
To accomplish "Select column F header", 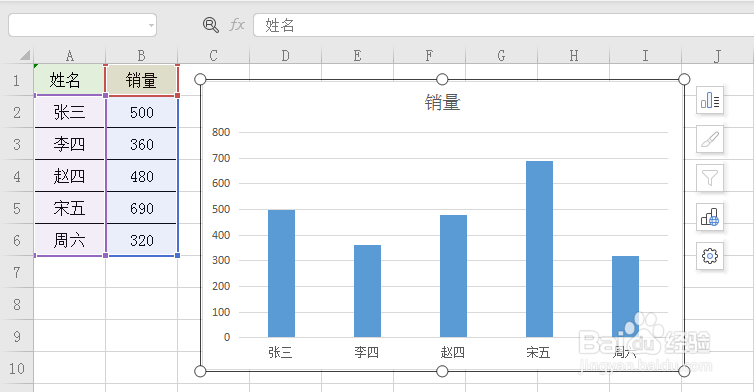I will coord(429,56).
